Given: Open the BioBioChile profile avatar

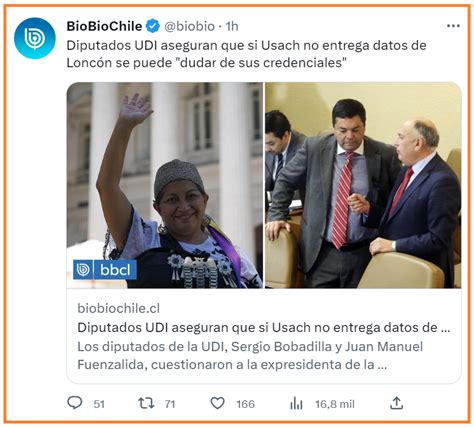Looking at the screenshot, I should [x=35, y=38].
